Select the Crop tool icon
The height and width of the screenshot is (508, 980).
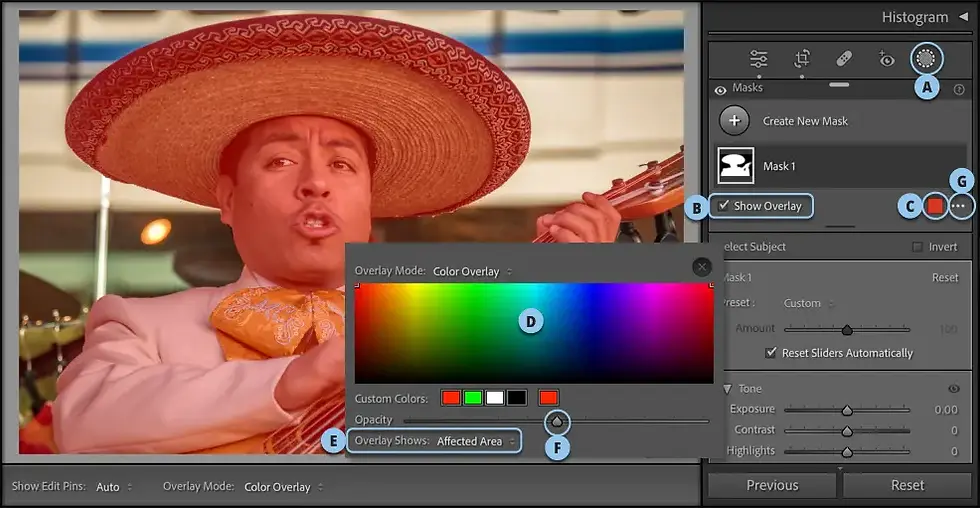pos(802,59)
